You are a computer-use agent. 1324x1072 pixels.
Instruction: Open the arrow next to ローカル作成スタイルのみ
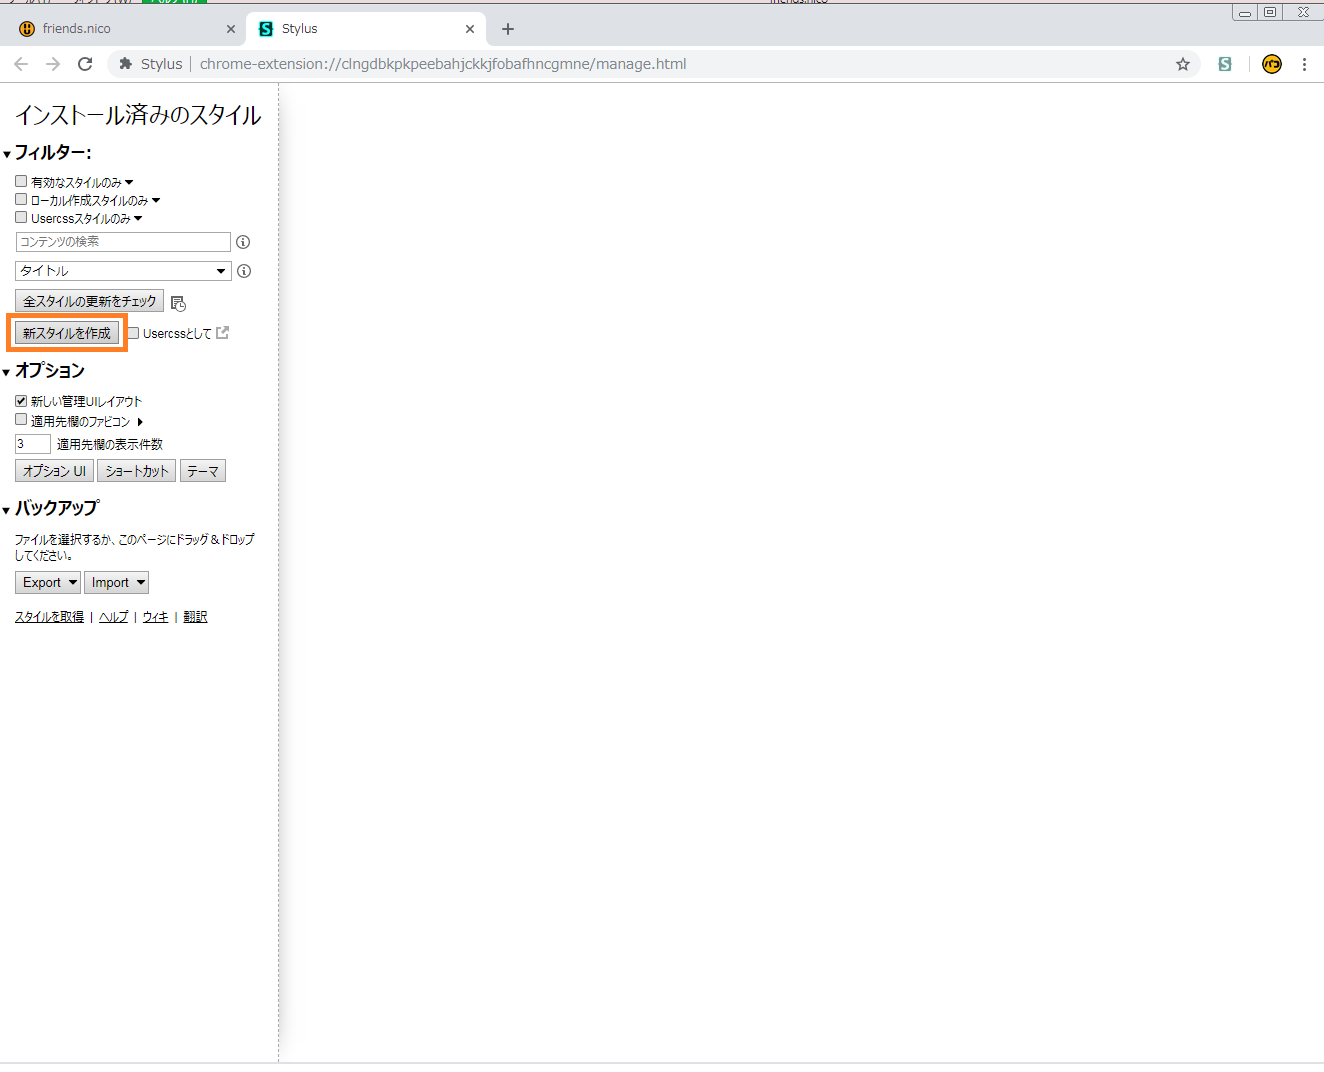[x=156, y=200]
